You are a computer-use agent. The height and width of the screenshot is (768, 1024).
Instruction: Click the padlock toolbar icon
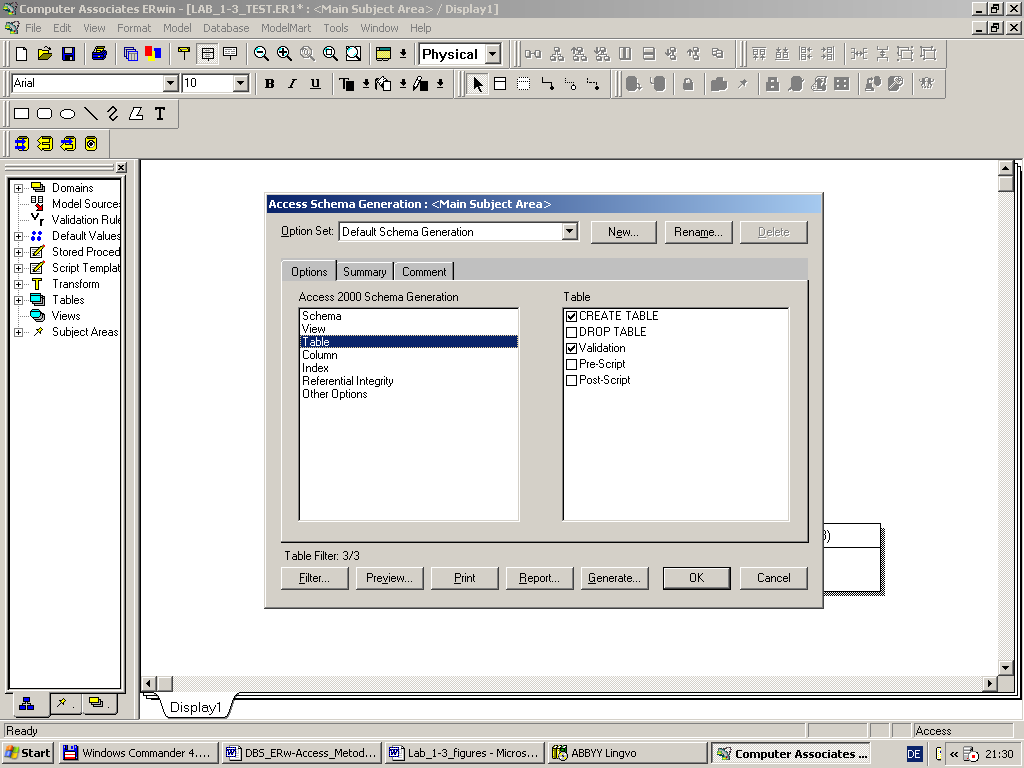point(688,84)
